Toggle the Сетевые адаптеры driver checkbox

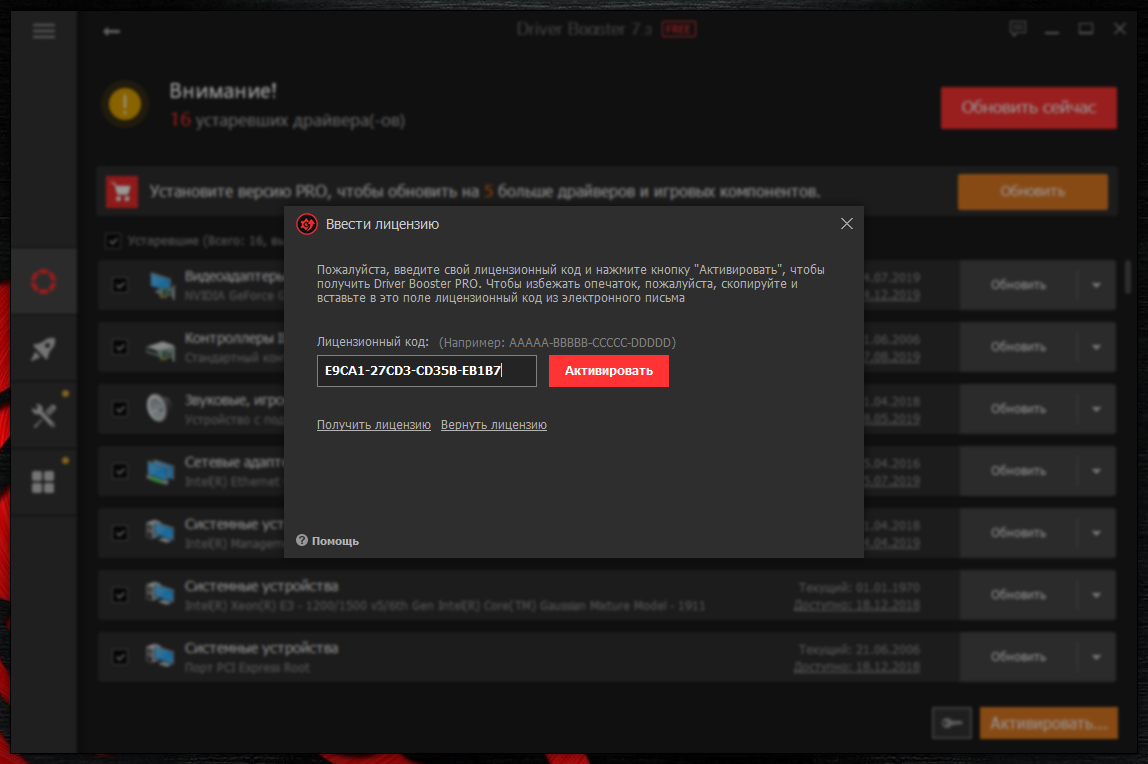coord(120,471)
